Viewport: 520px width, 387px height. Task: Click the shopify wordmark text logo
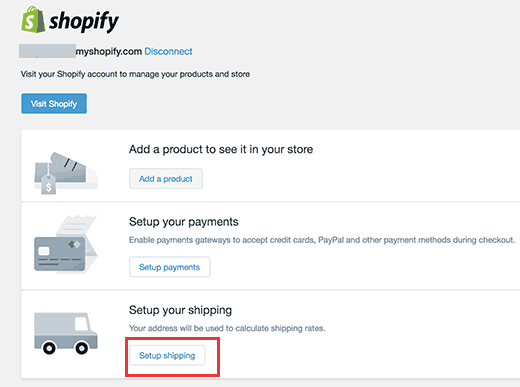(84, 22)
